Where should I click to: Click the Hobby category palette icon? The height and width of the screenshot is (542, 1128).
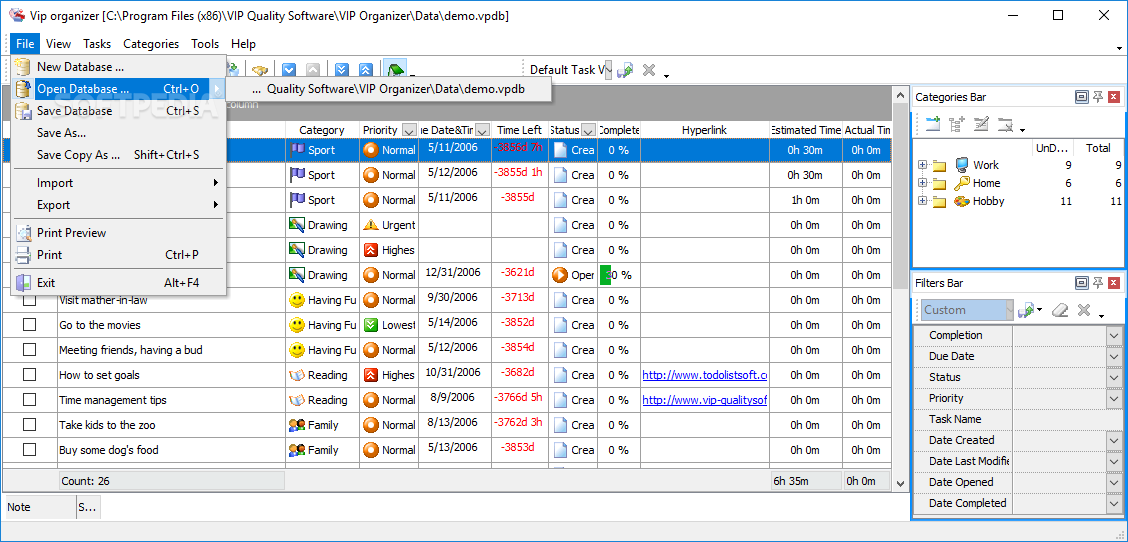pyautogui.click(x=962, y=202)
